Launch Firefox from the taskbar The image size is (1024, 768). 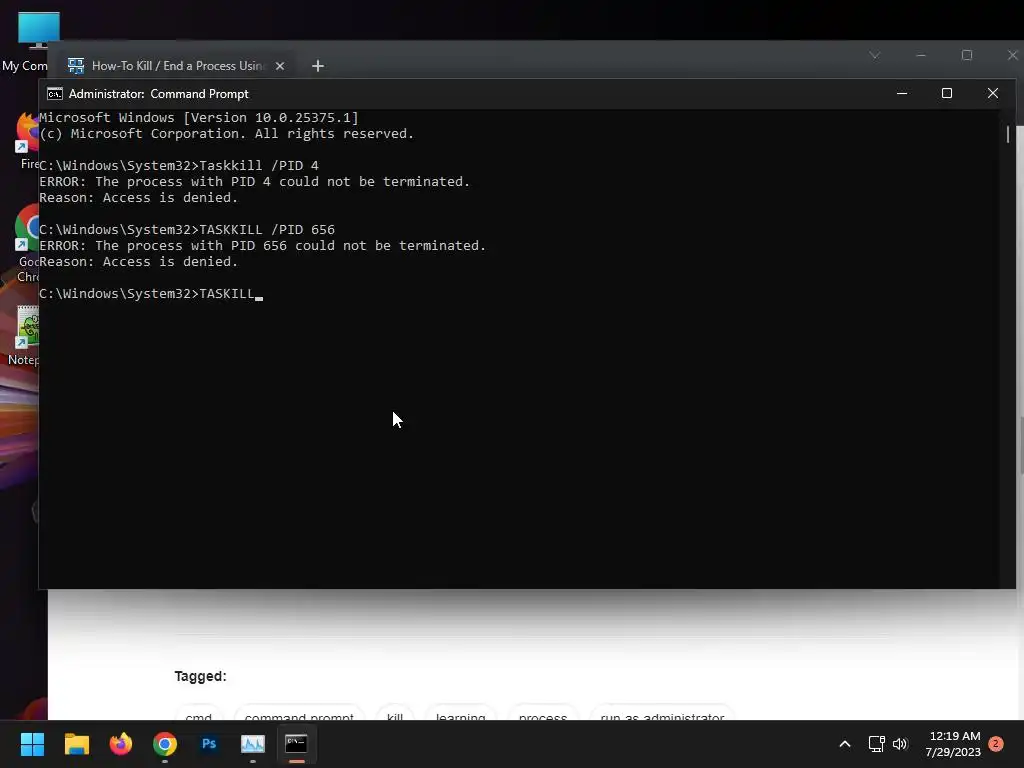pos(120,744)
